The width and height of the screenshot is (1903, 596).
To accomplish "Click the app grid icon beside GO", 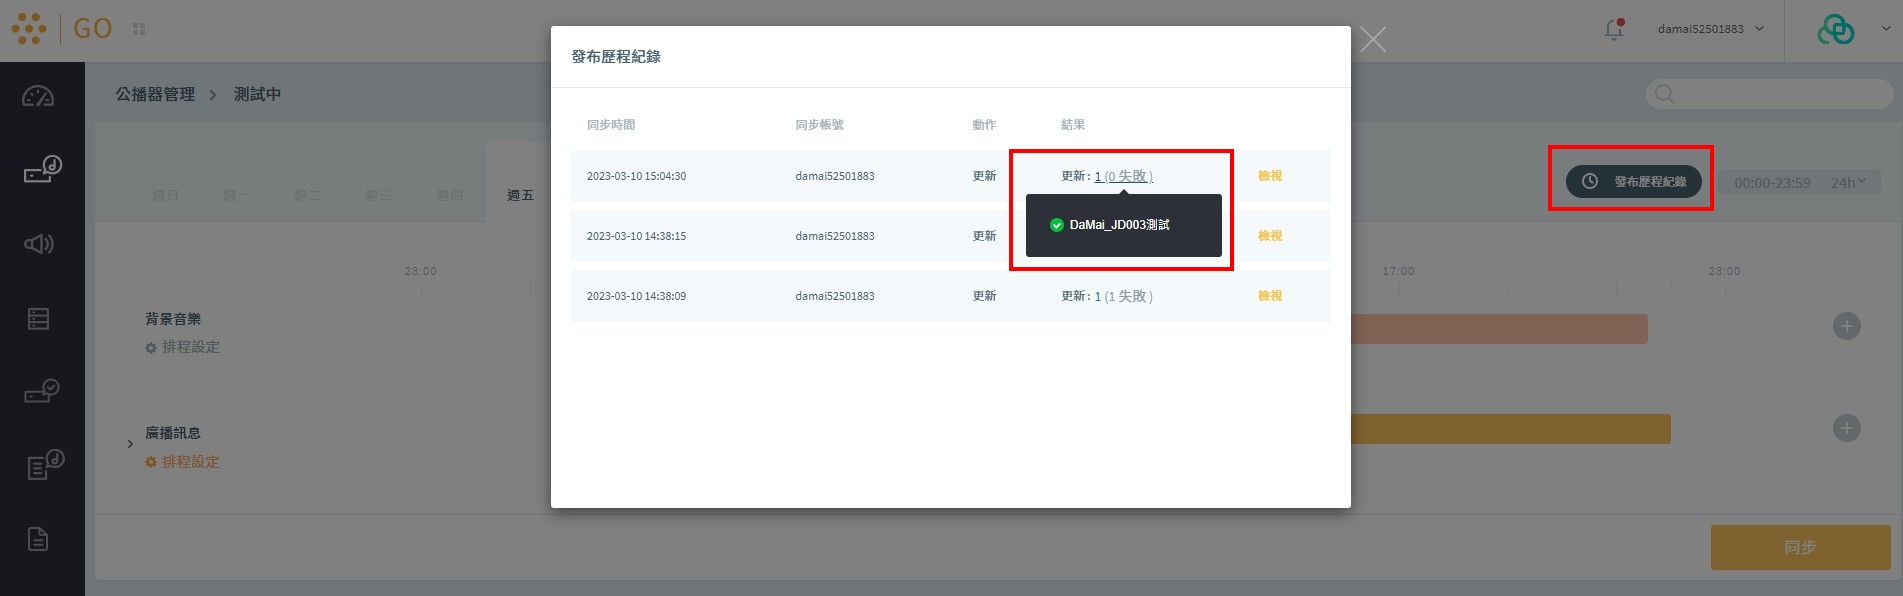I will coord(139,29).
